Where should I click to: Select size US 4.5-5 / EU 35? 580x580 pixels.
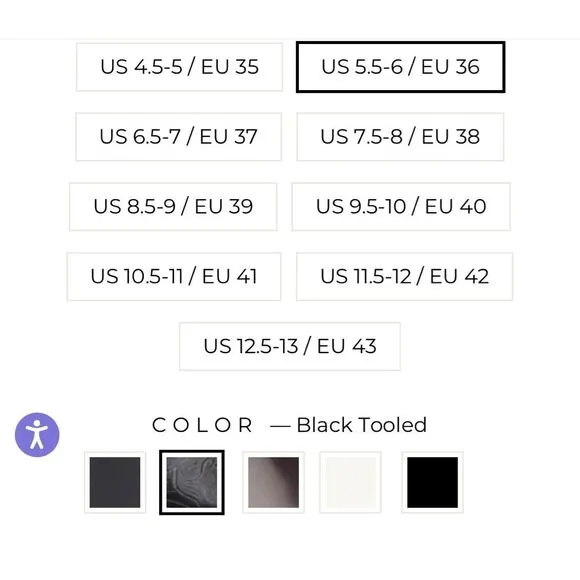tap(179, 67)
